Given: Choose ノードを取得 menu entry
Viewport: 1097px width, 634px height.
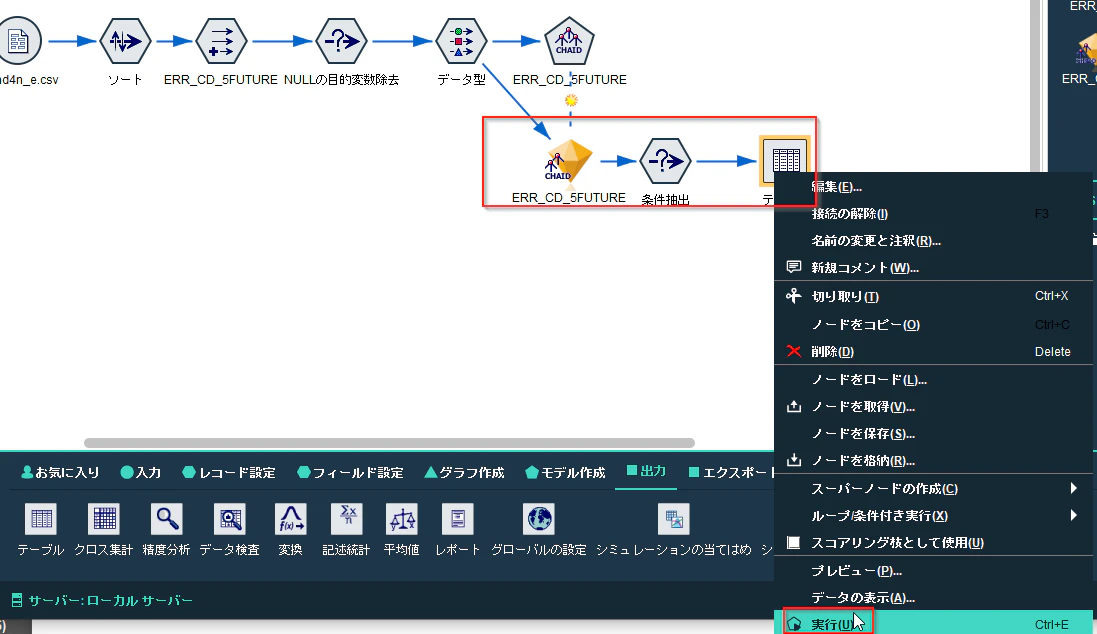Looking at the screenshot, I should tap(933, 407).
